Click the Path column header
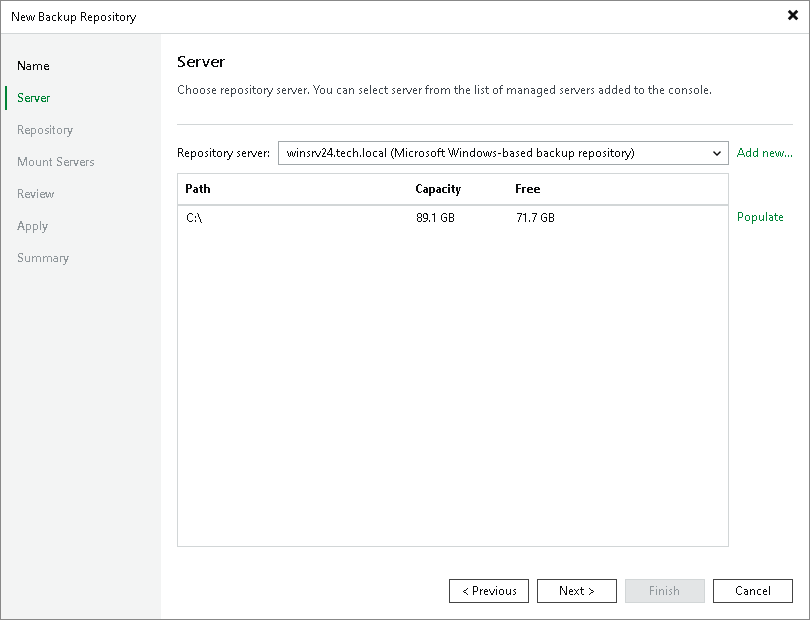 197,189
